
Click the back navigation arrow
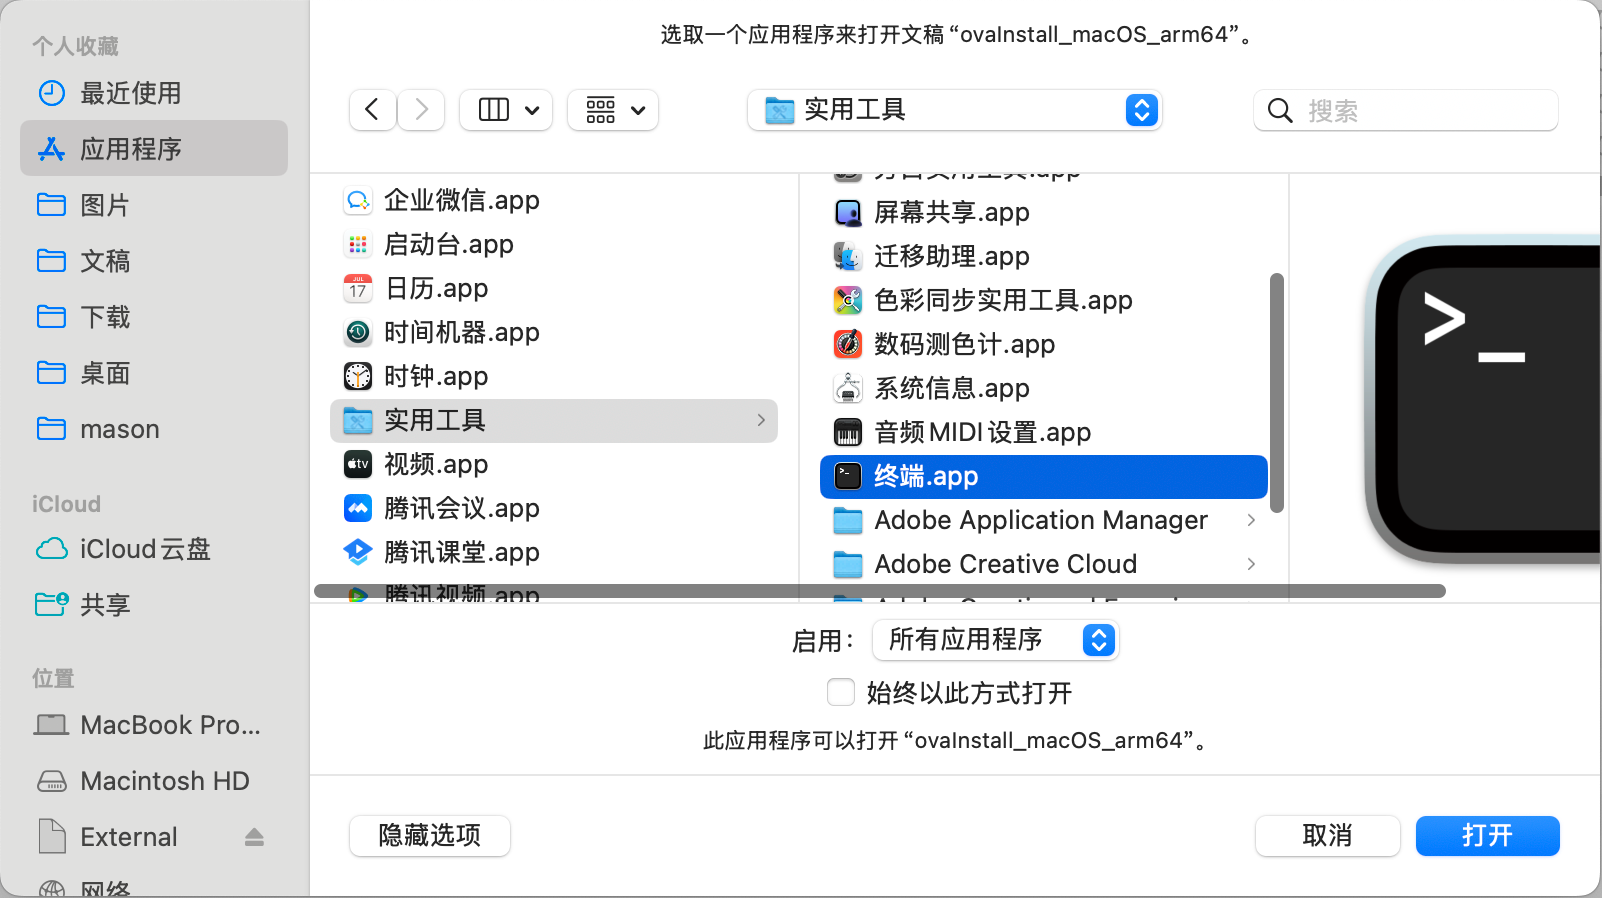(372, 110)
